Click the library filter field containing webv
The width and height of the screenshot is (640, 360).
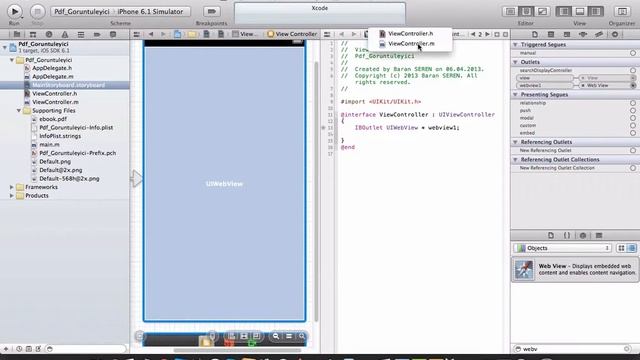[573, 349]
